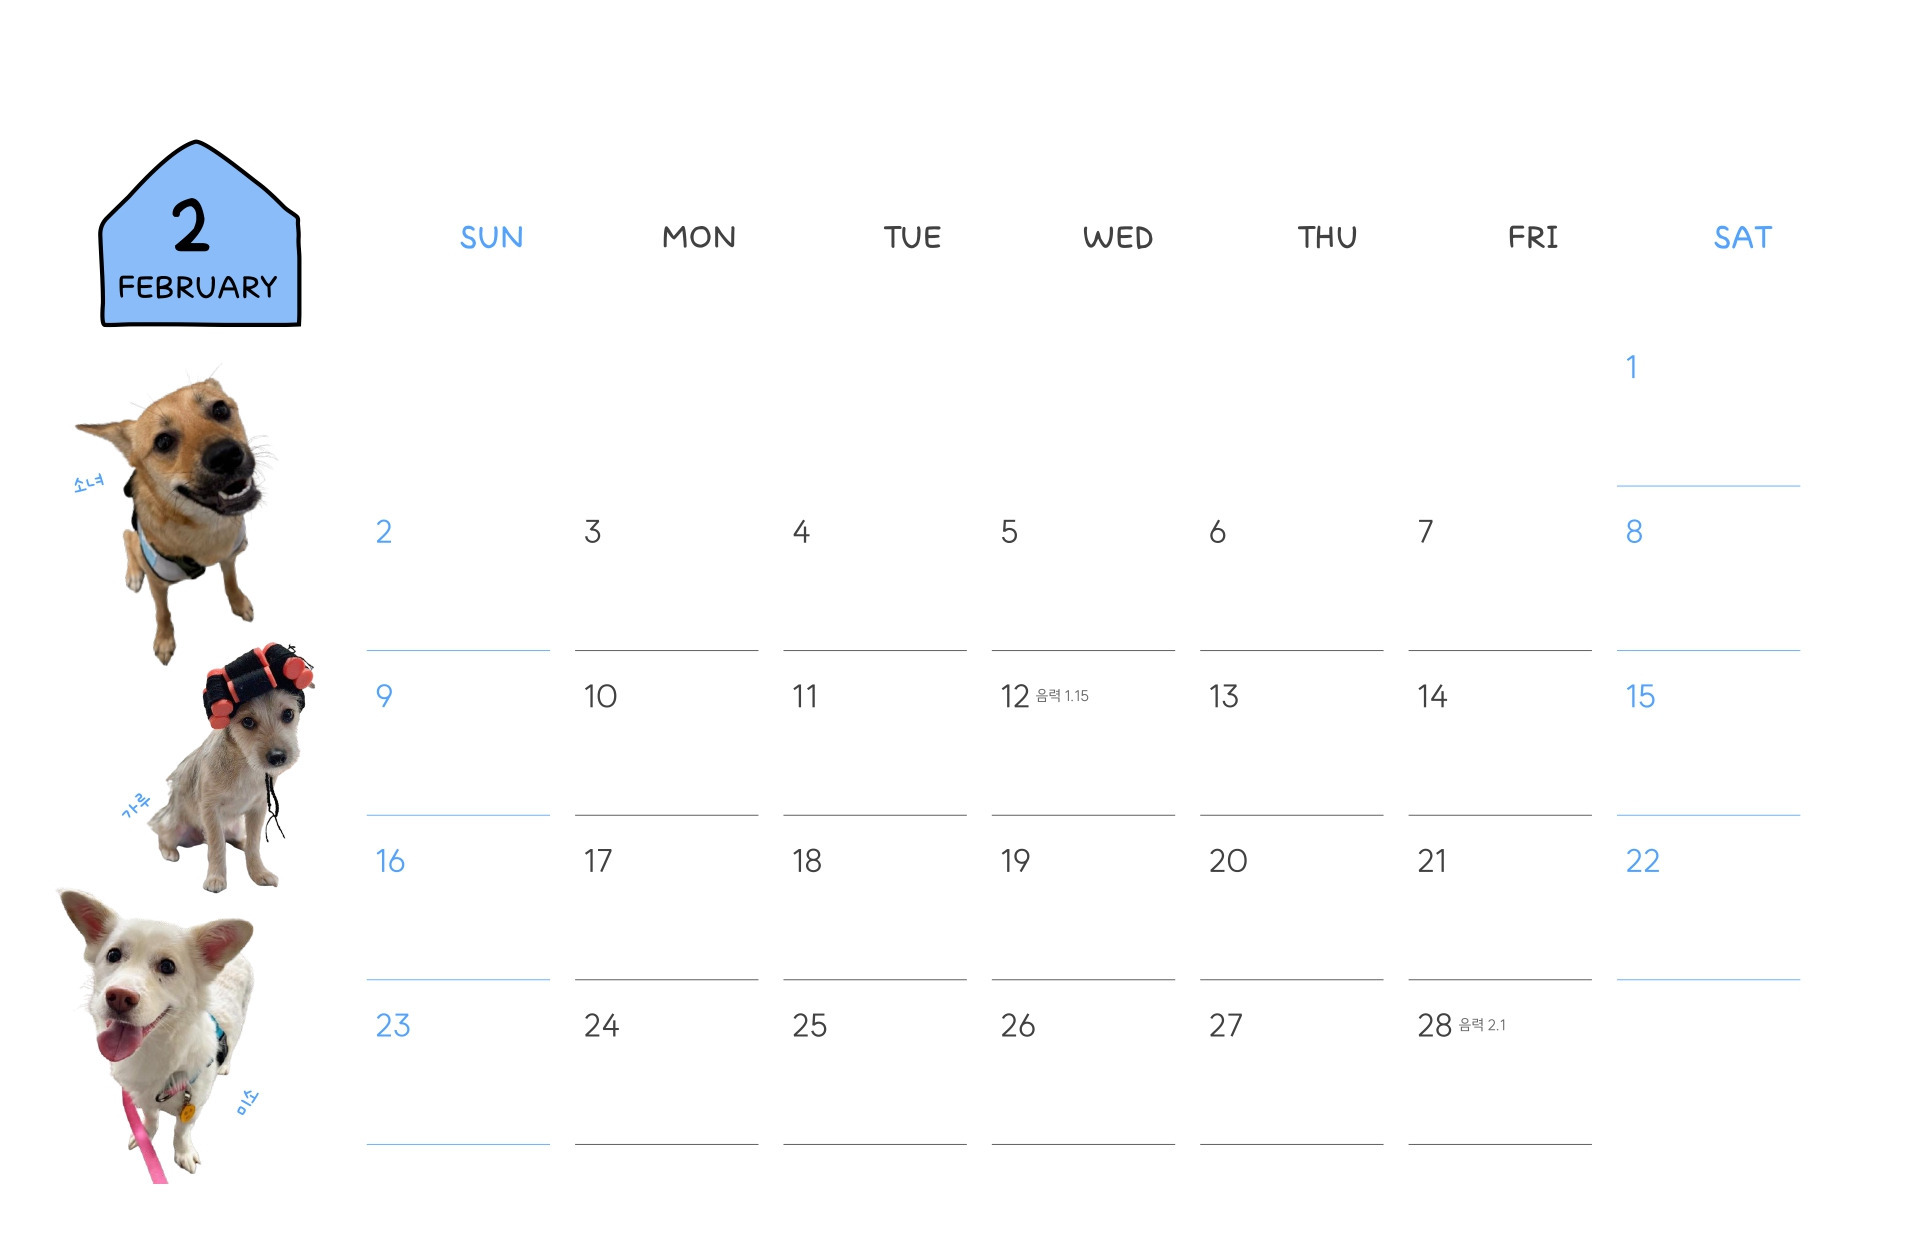Click the TUE column header

pos(912,237)
